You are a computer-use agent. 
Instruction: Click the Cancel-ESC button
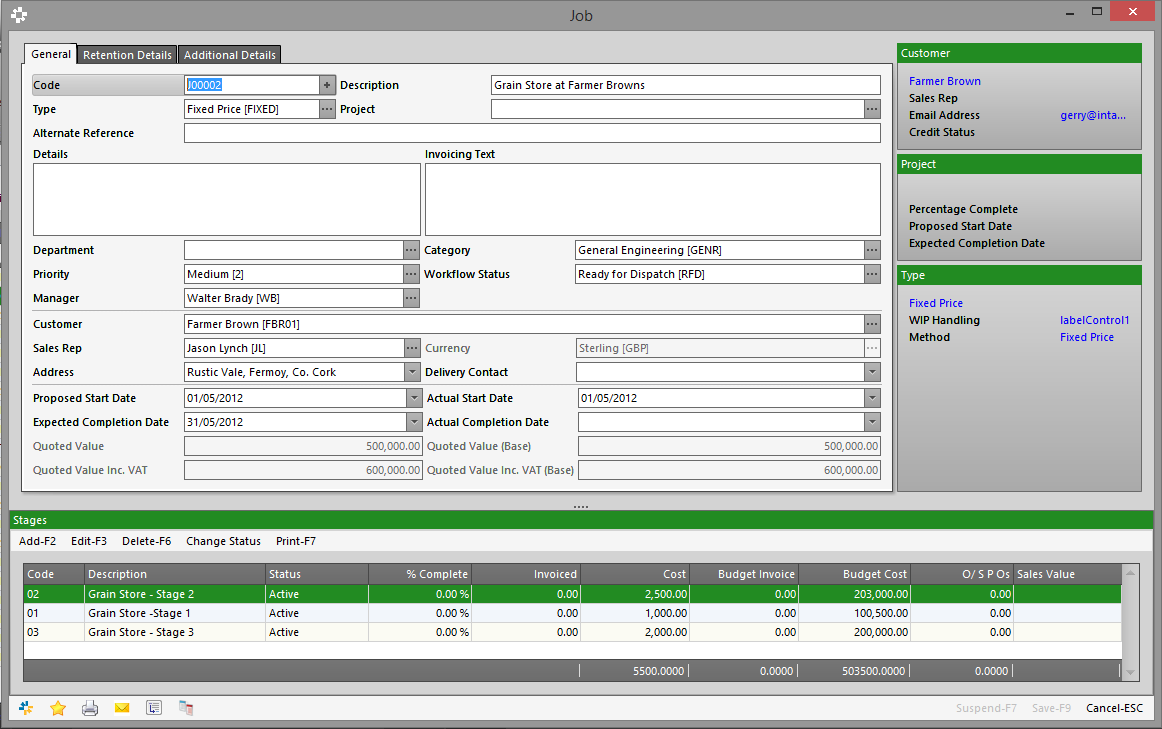click(x=1114, y=707)
